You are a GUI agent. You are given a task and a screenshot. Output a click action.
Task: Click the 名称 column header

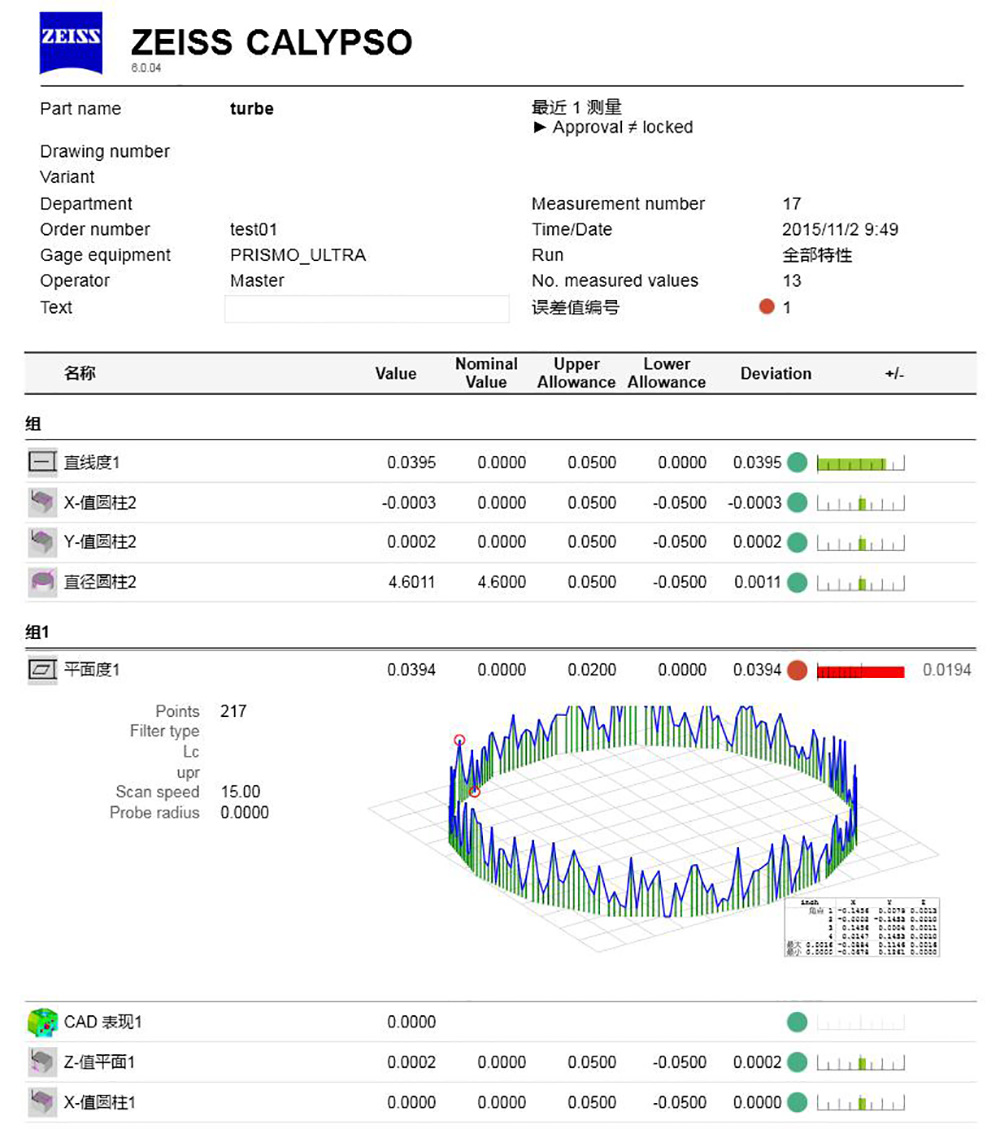(x=80, y=373)
